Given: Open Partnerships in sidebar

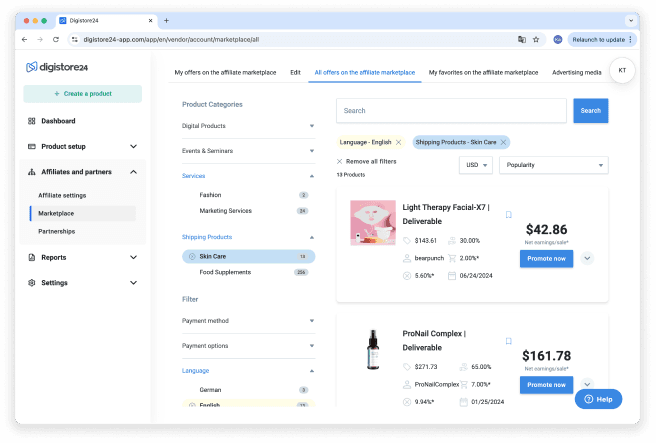Looking at the screenshot, I should point(56,231).
